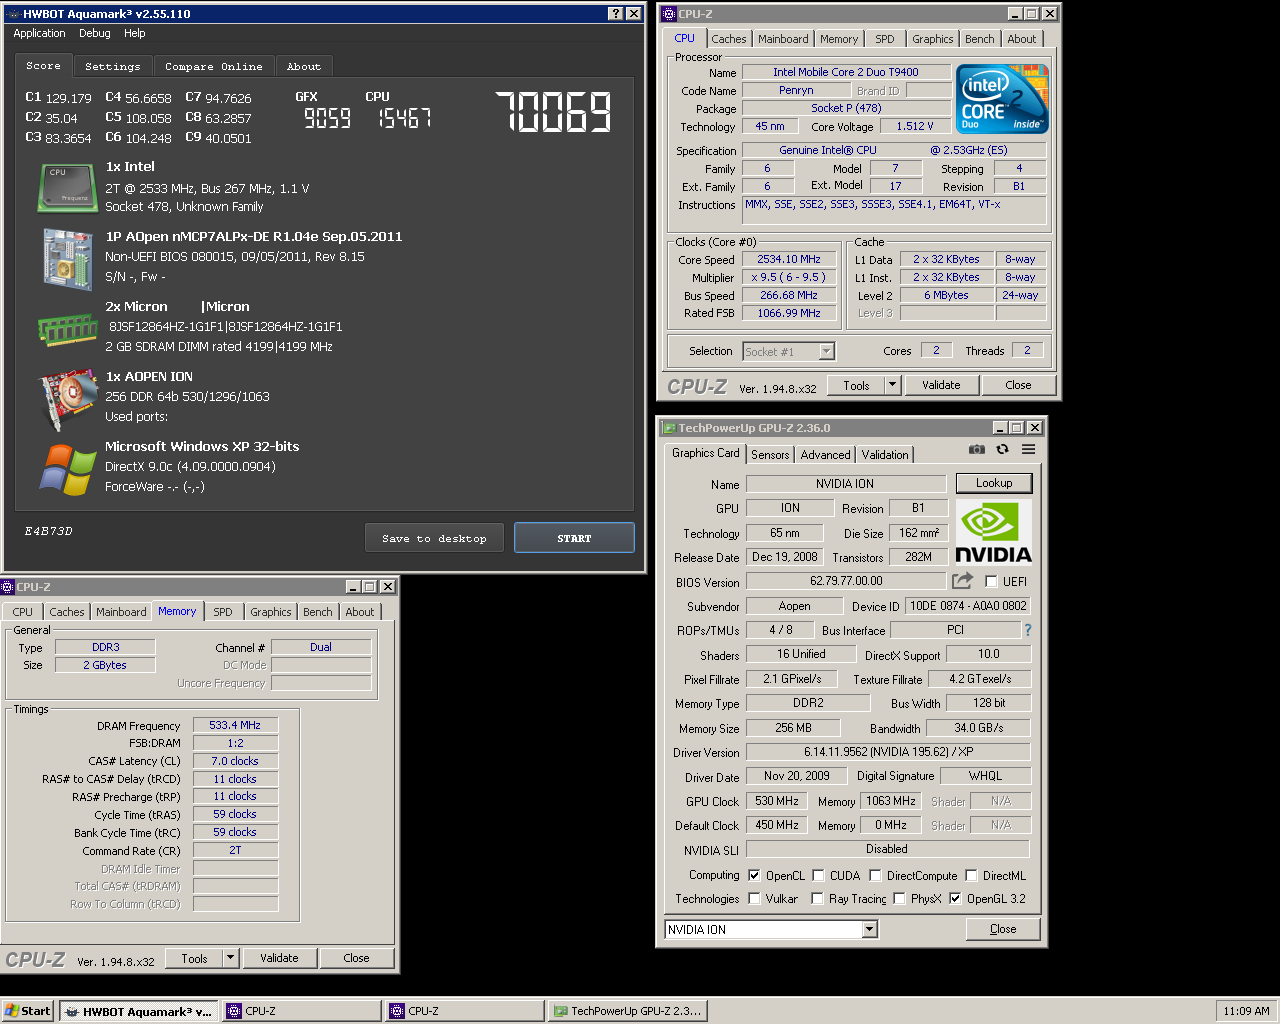Click the CPU chip icon in Aquamark

[x=67, y=188]
